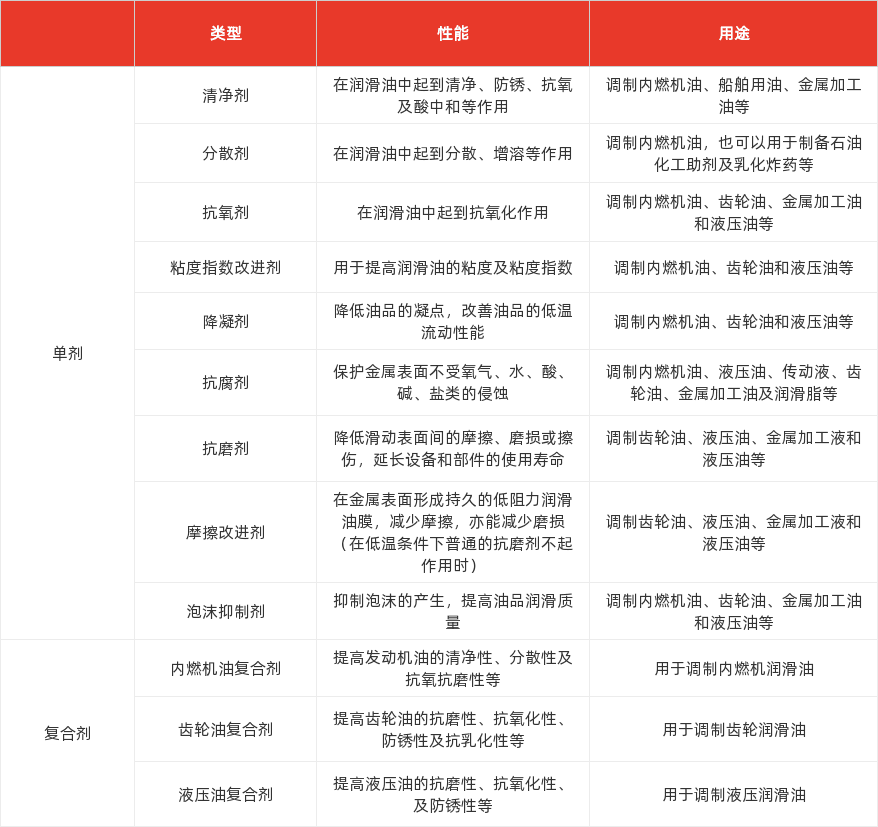
Task: Click usage cell in the 抗磨剂 row
Action: click(x=734, y=448)
